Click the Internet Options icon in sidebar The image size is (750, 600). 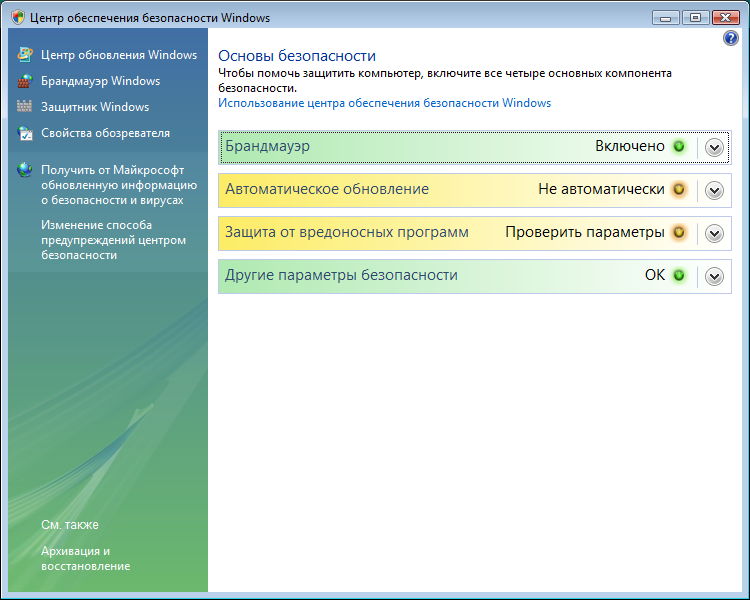[25, 133]
